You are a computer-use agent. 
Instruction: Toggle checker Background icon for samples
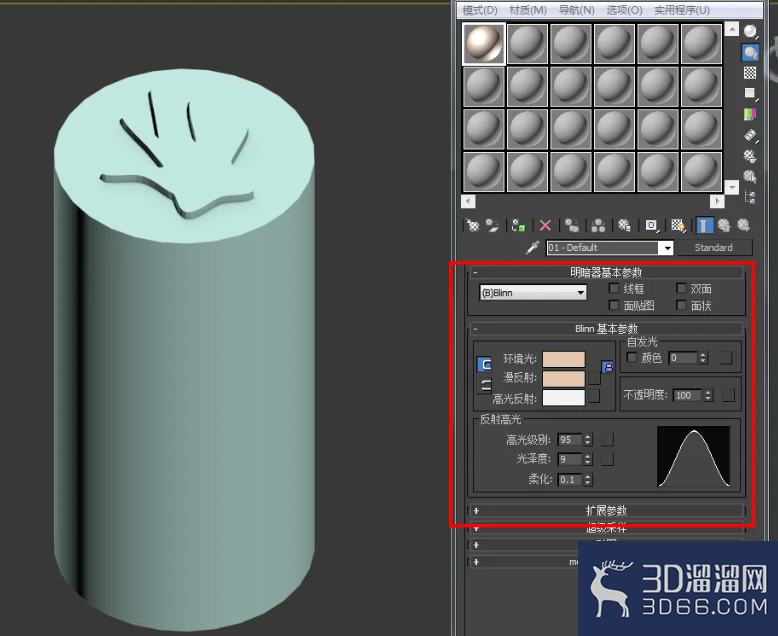tap(750, 73)
